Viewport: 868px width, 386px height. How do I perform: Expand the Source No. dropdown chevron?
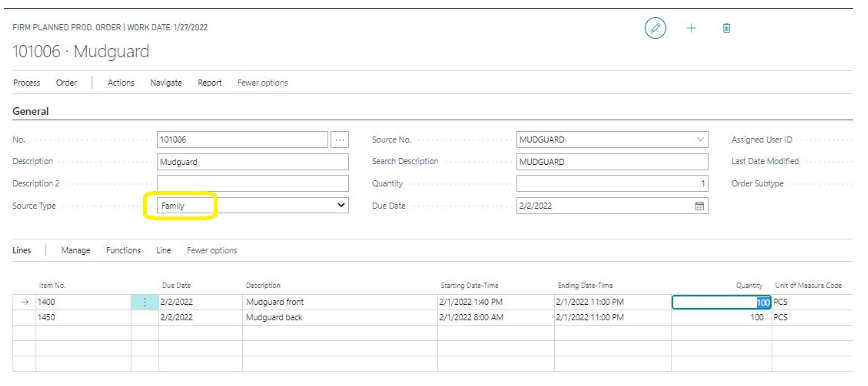coord(700,140)
